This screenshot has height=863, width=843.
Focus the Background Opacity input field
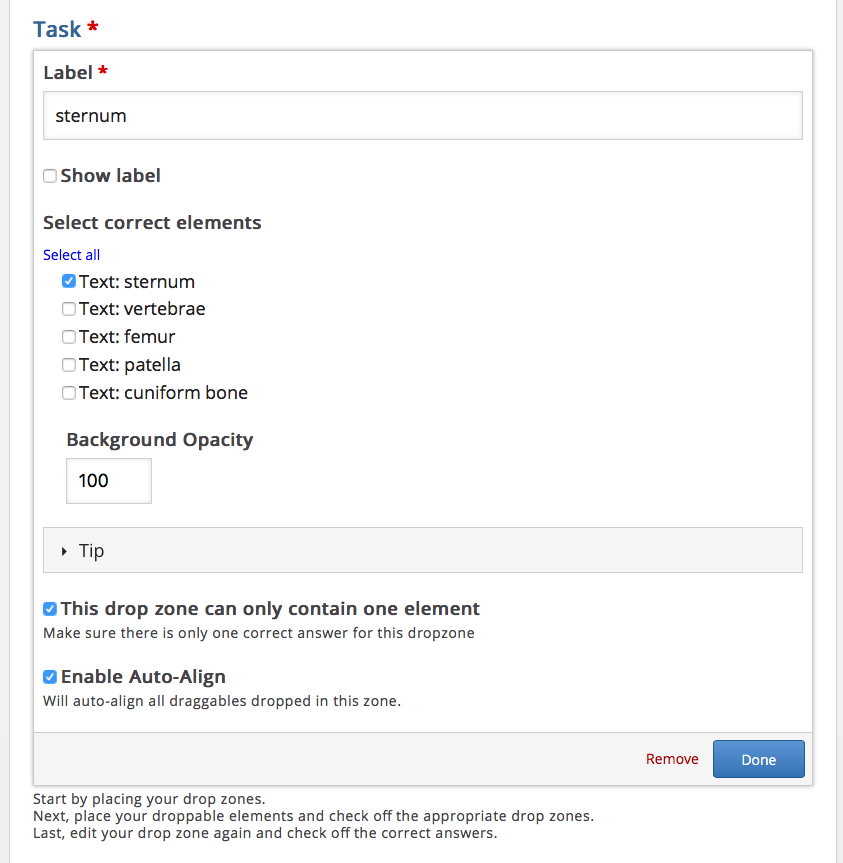click(109, 480)
